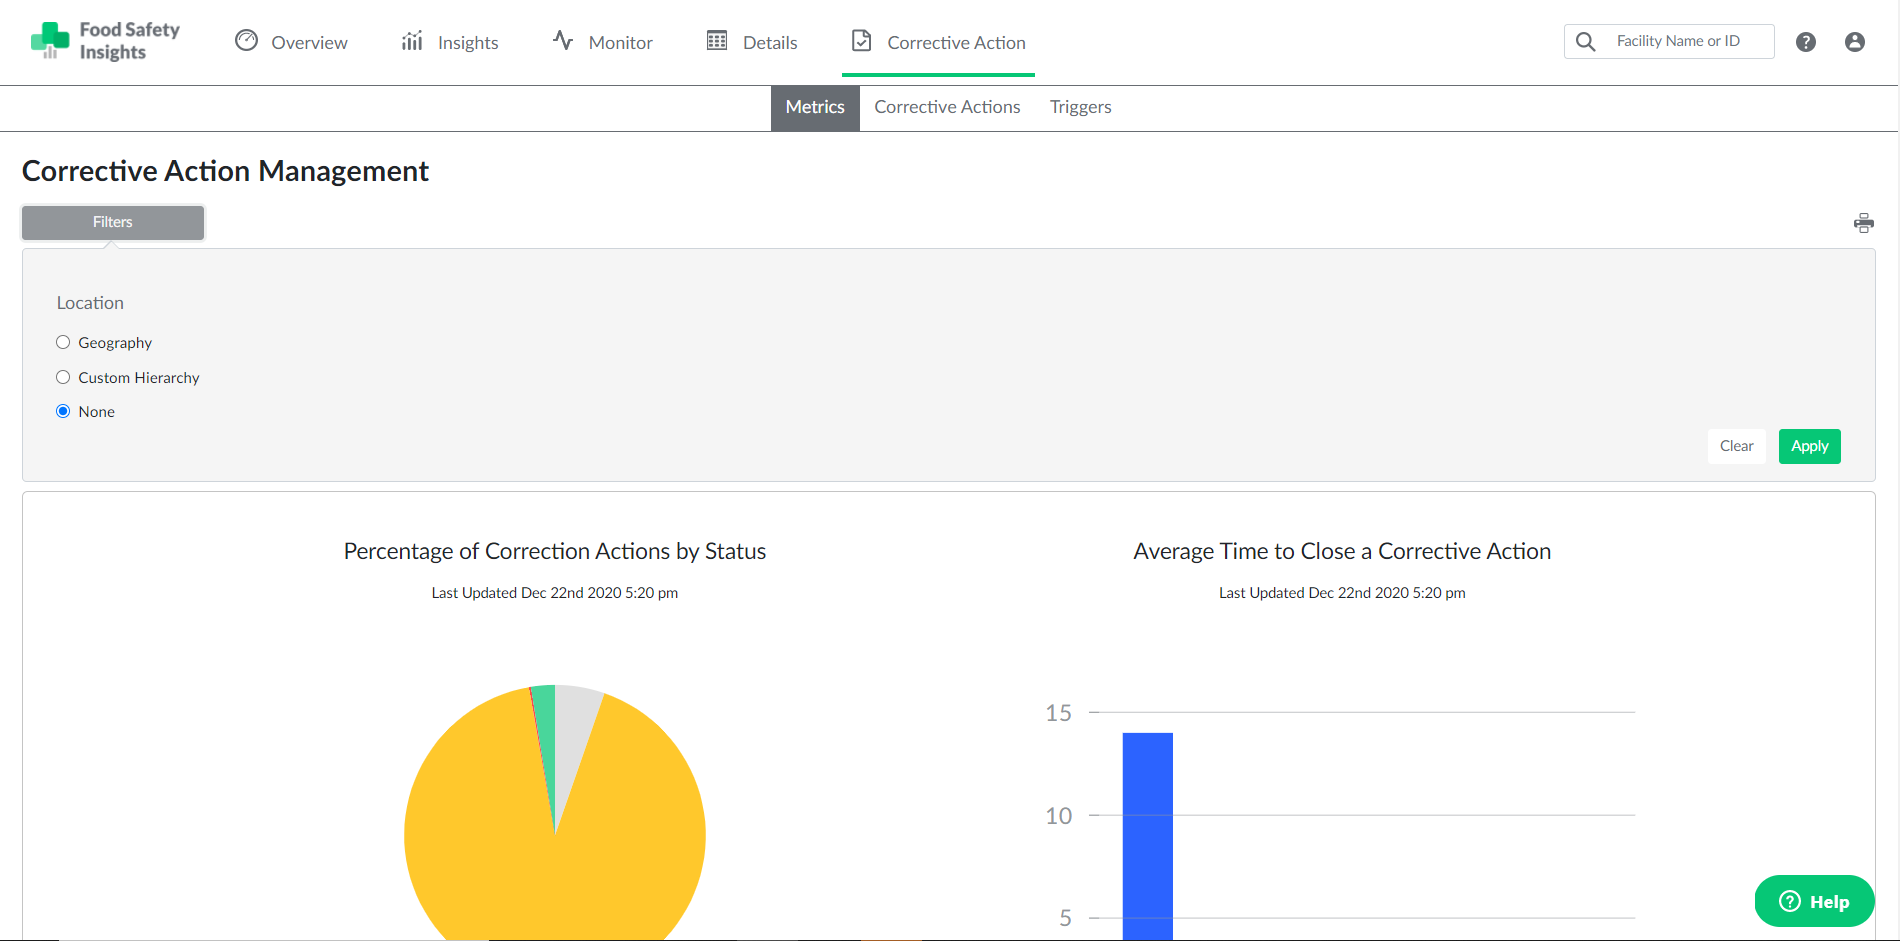
Task: Clear the current filter selections
Action: 1736,446
